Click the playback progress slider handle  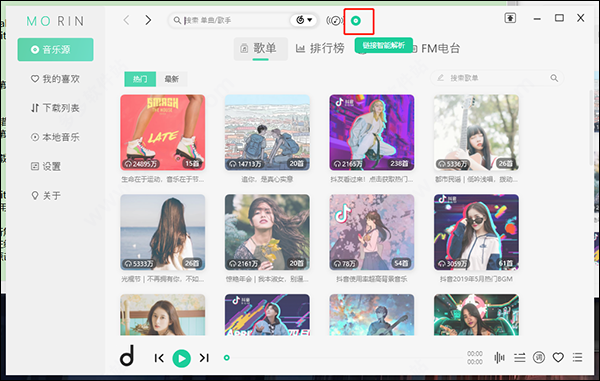(x=227, y=358)
